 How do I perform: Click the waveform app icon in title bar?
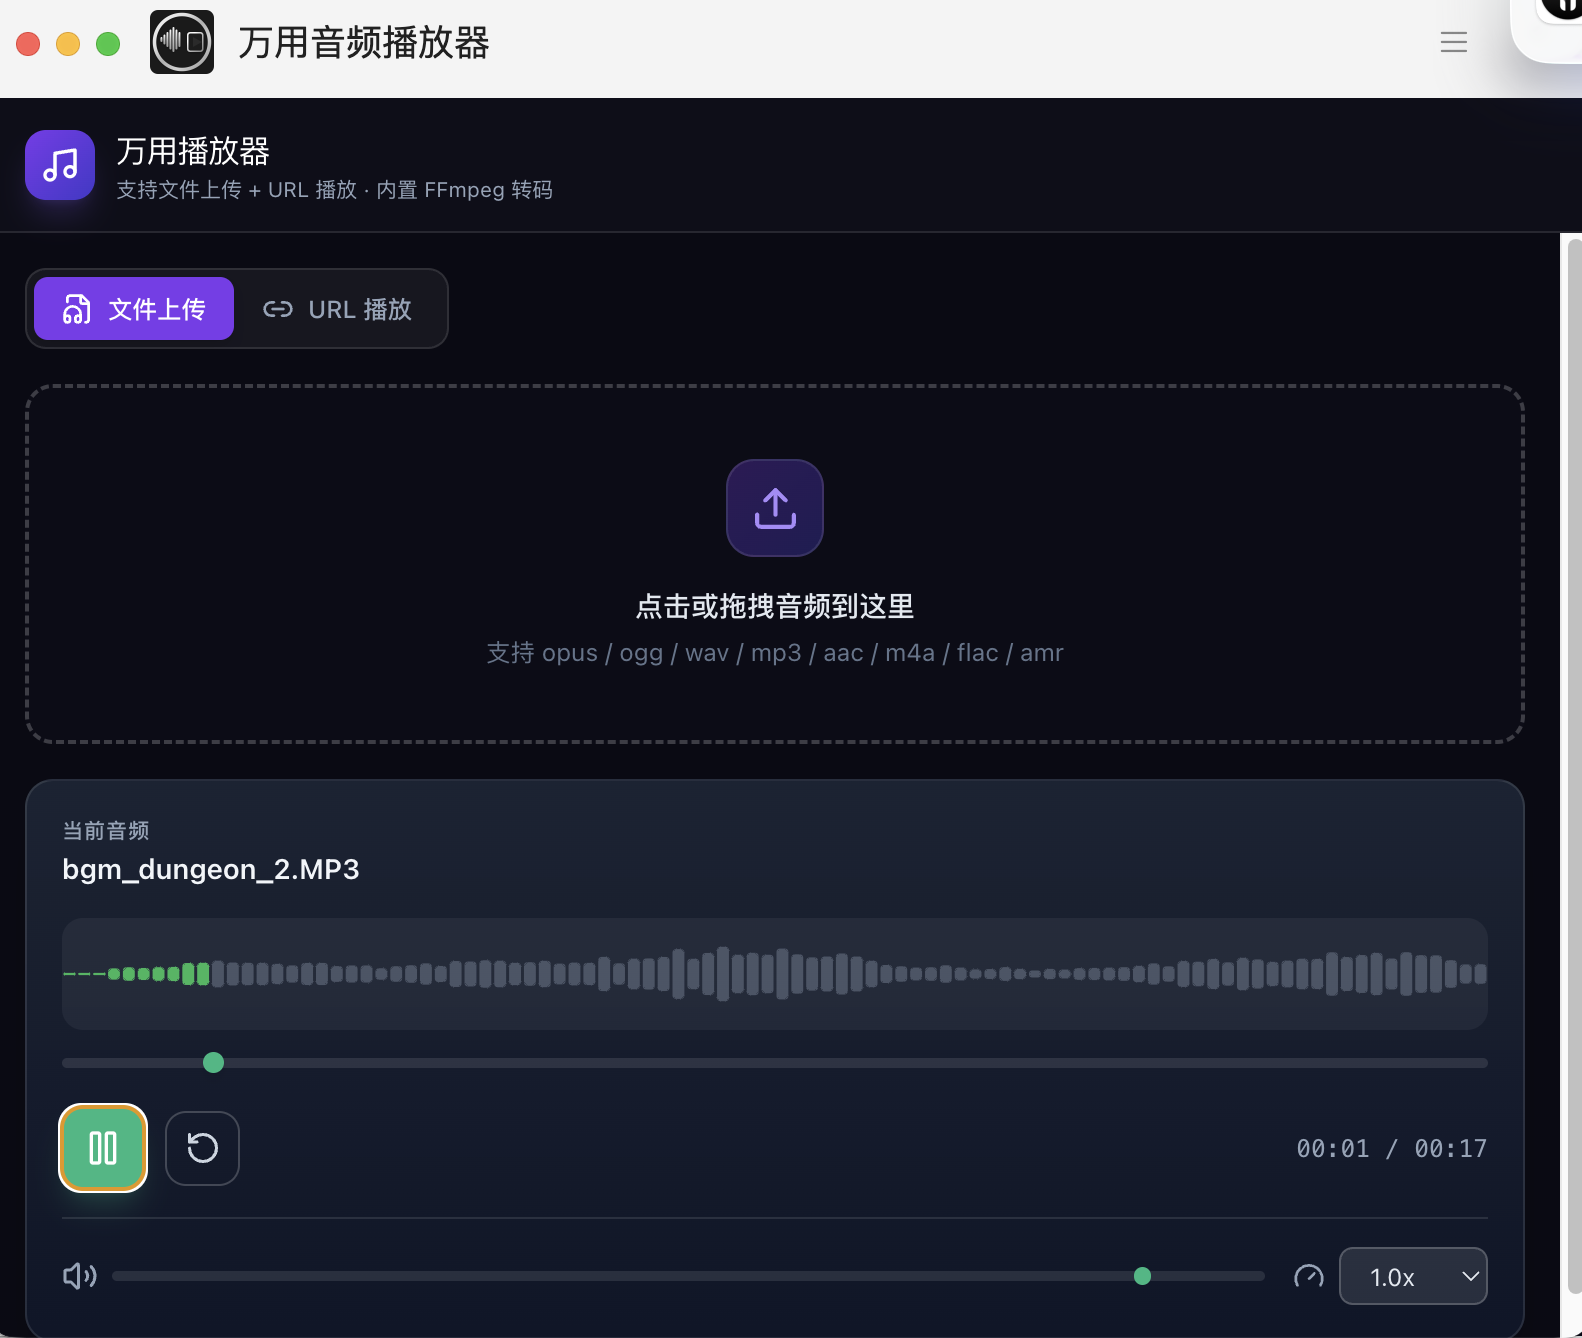[182, 42]
